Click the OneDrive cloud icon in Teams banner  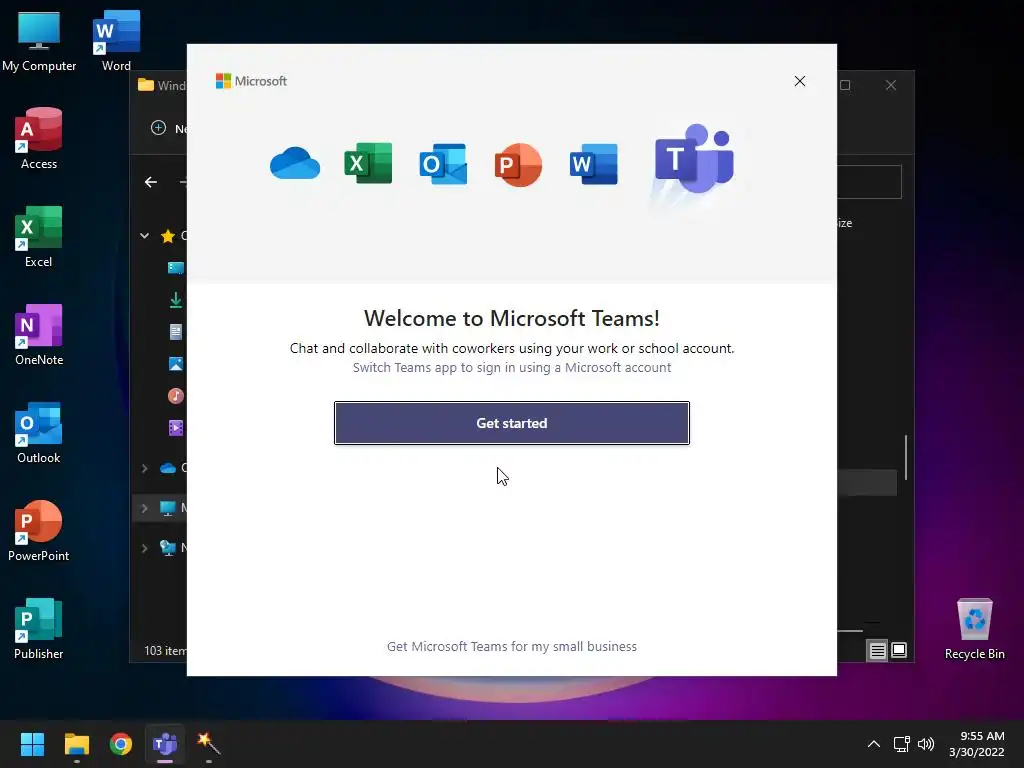pyautogui.click(x=295, y=163)
